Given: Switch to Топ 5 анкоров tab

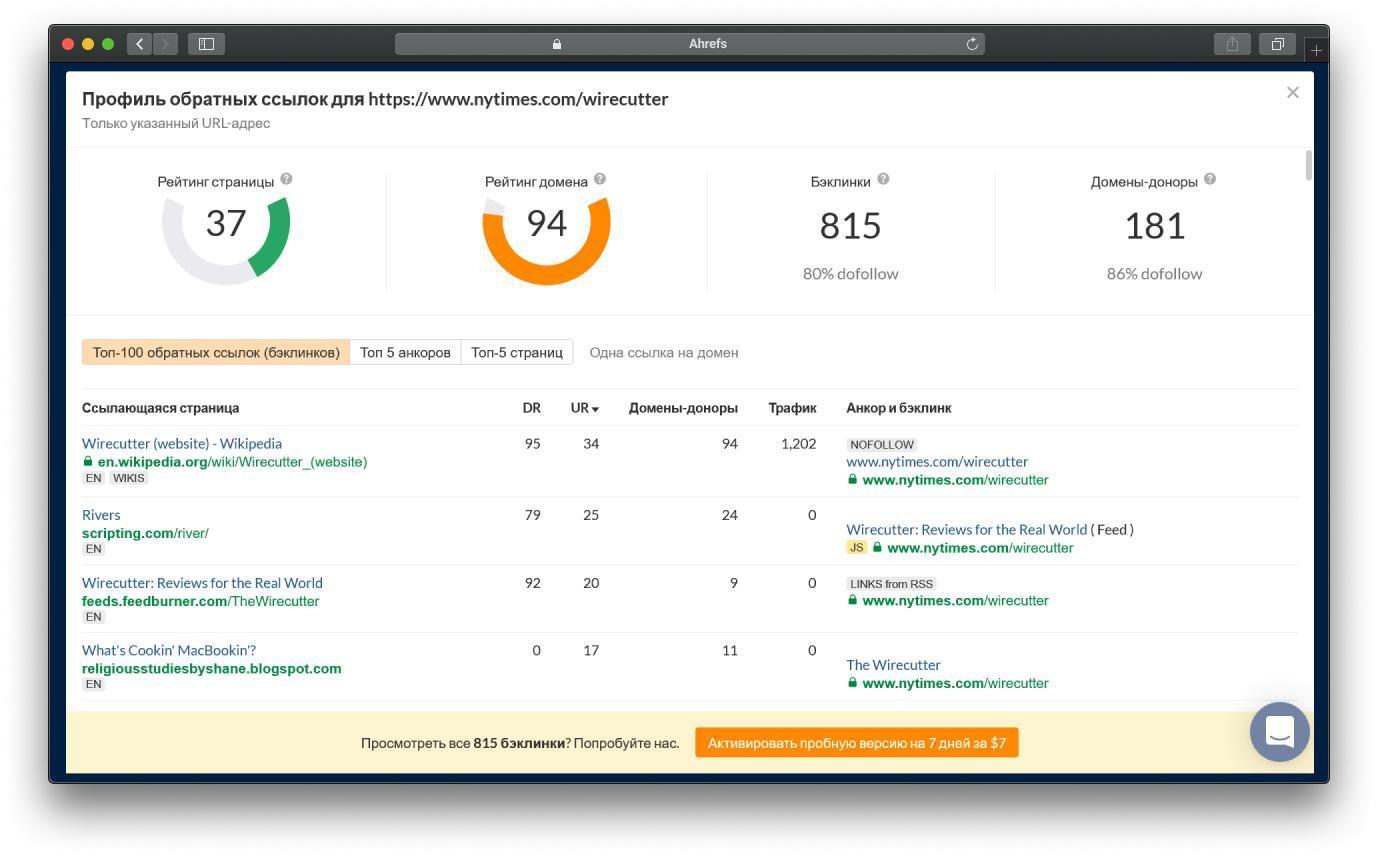Looking at the screenshot, I should coord(405,352).
